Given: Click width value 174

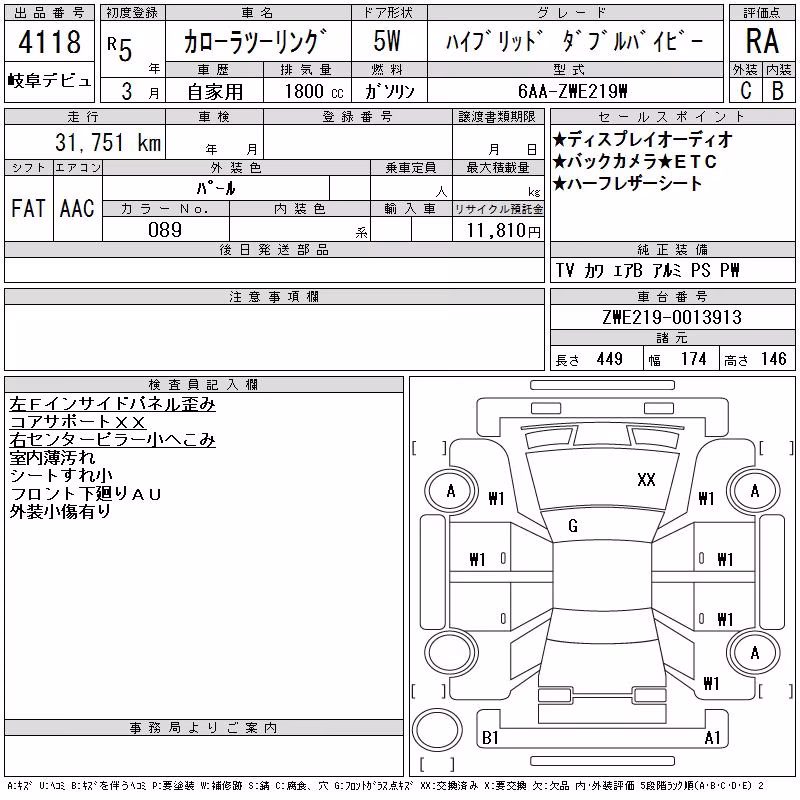Looking at the screenshot, I should (x=693, y=359).
